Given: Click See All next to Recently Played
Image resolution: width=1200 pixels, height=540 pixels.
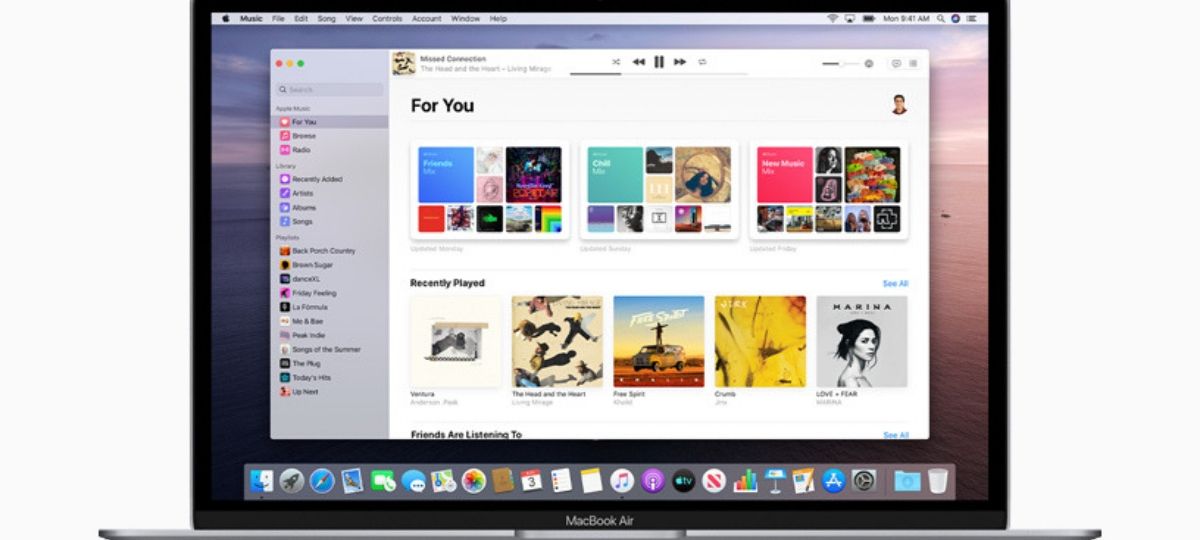Looking at the screenshot, I should pyautogui.click(x=895, y=284).
